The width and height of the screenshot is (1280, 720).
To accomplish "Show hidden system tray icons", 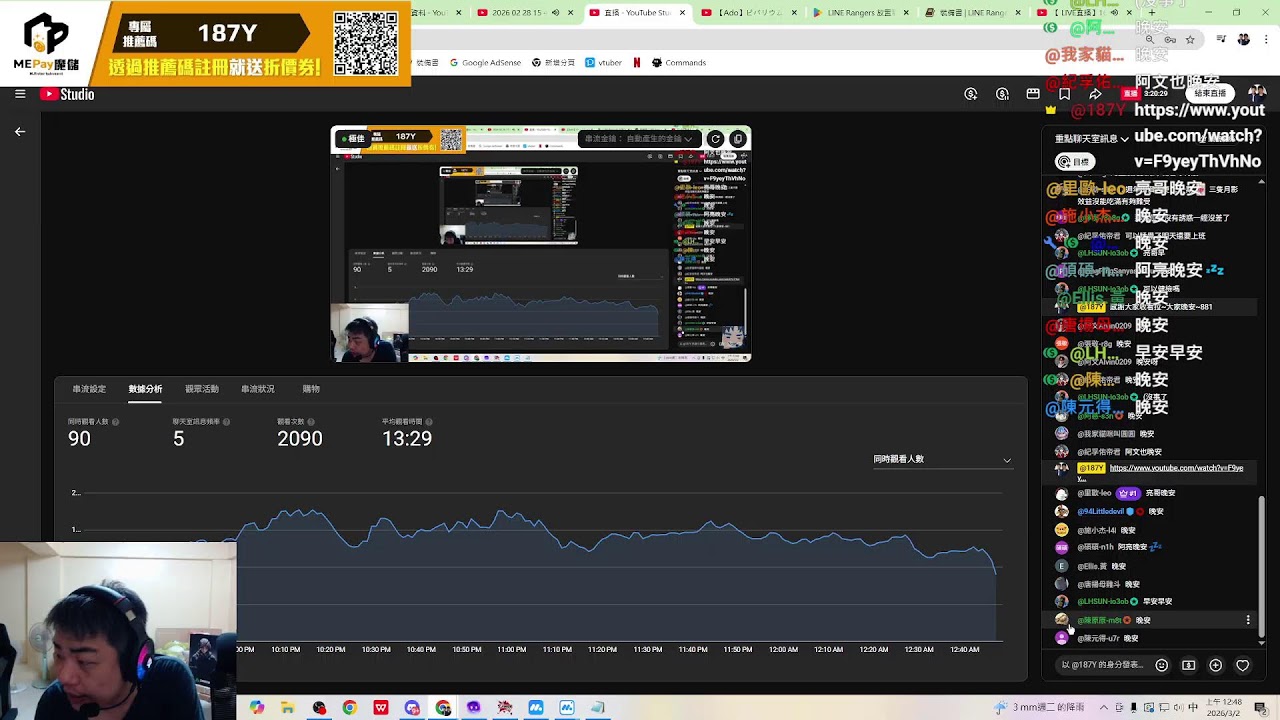I will click(x=1102, y=707).
